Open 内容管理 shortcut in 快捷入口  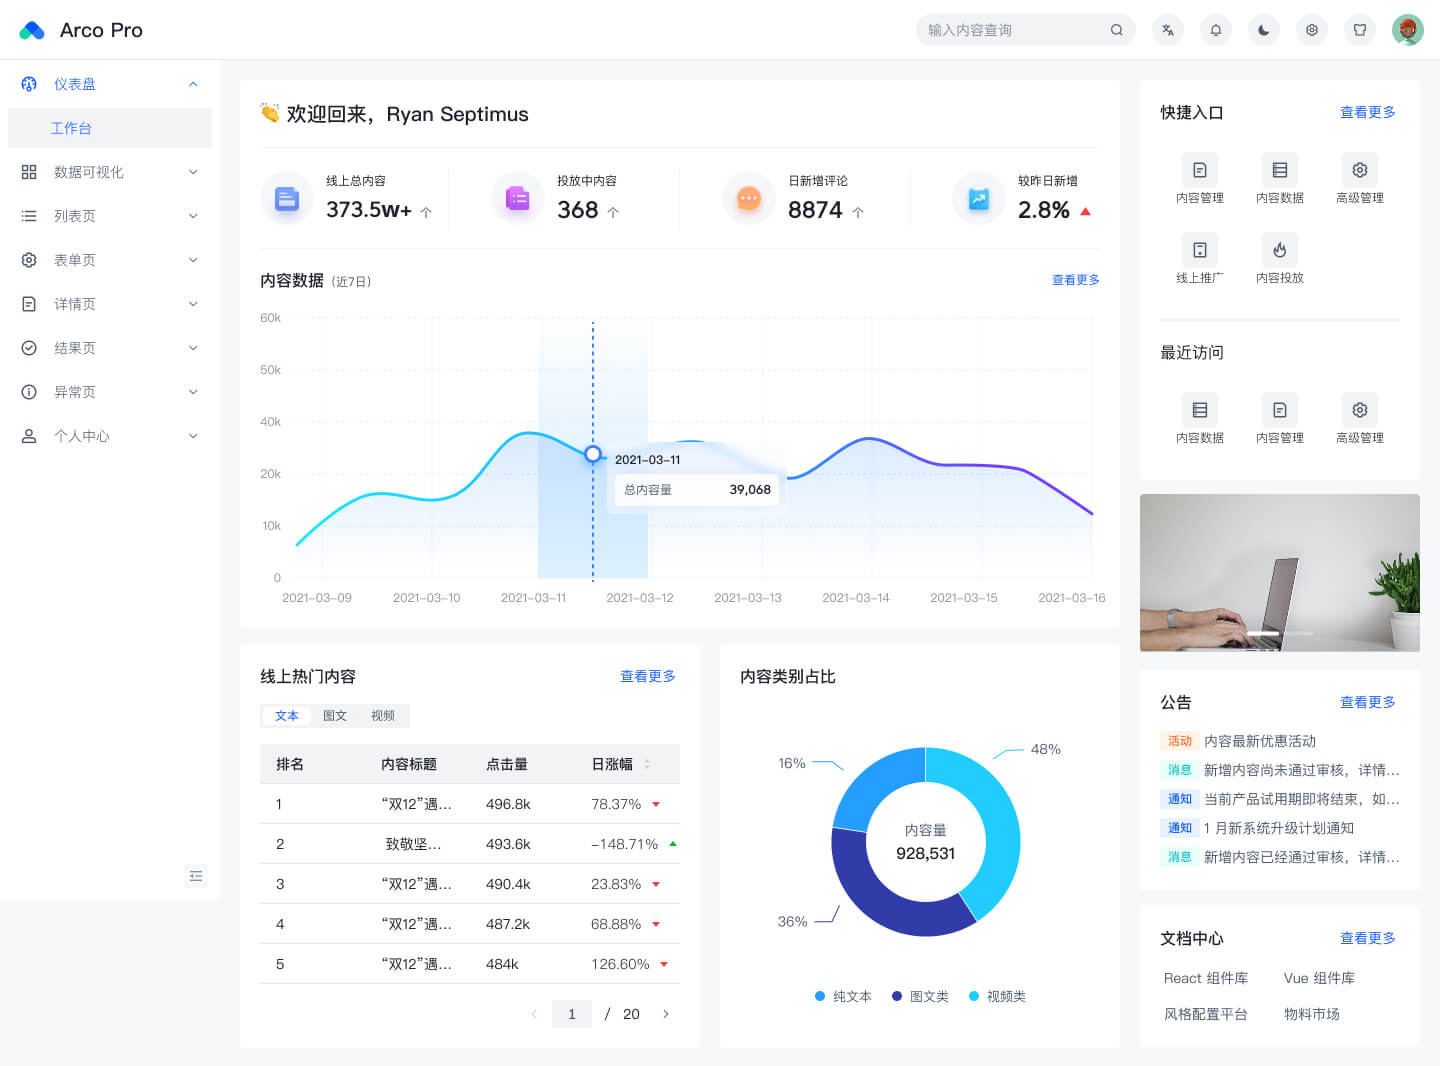[1200, 180]
